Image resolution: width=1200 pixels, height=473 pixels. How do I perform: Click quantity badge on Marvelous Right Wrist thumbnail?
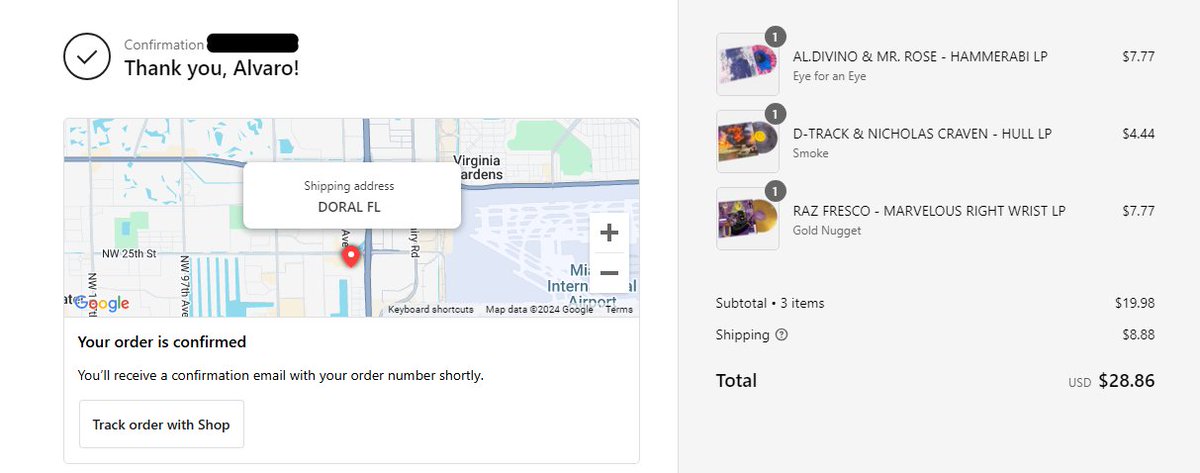pos(775,190)
